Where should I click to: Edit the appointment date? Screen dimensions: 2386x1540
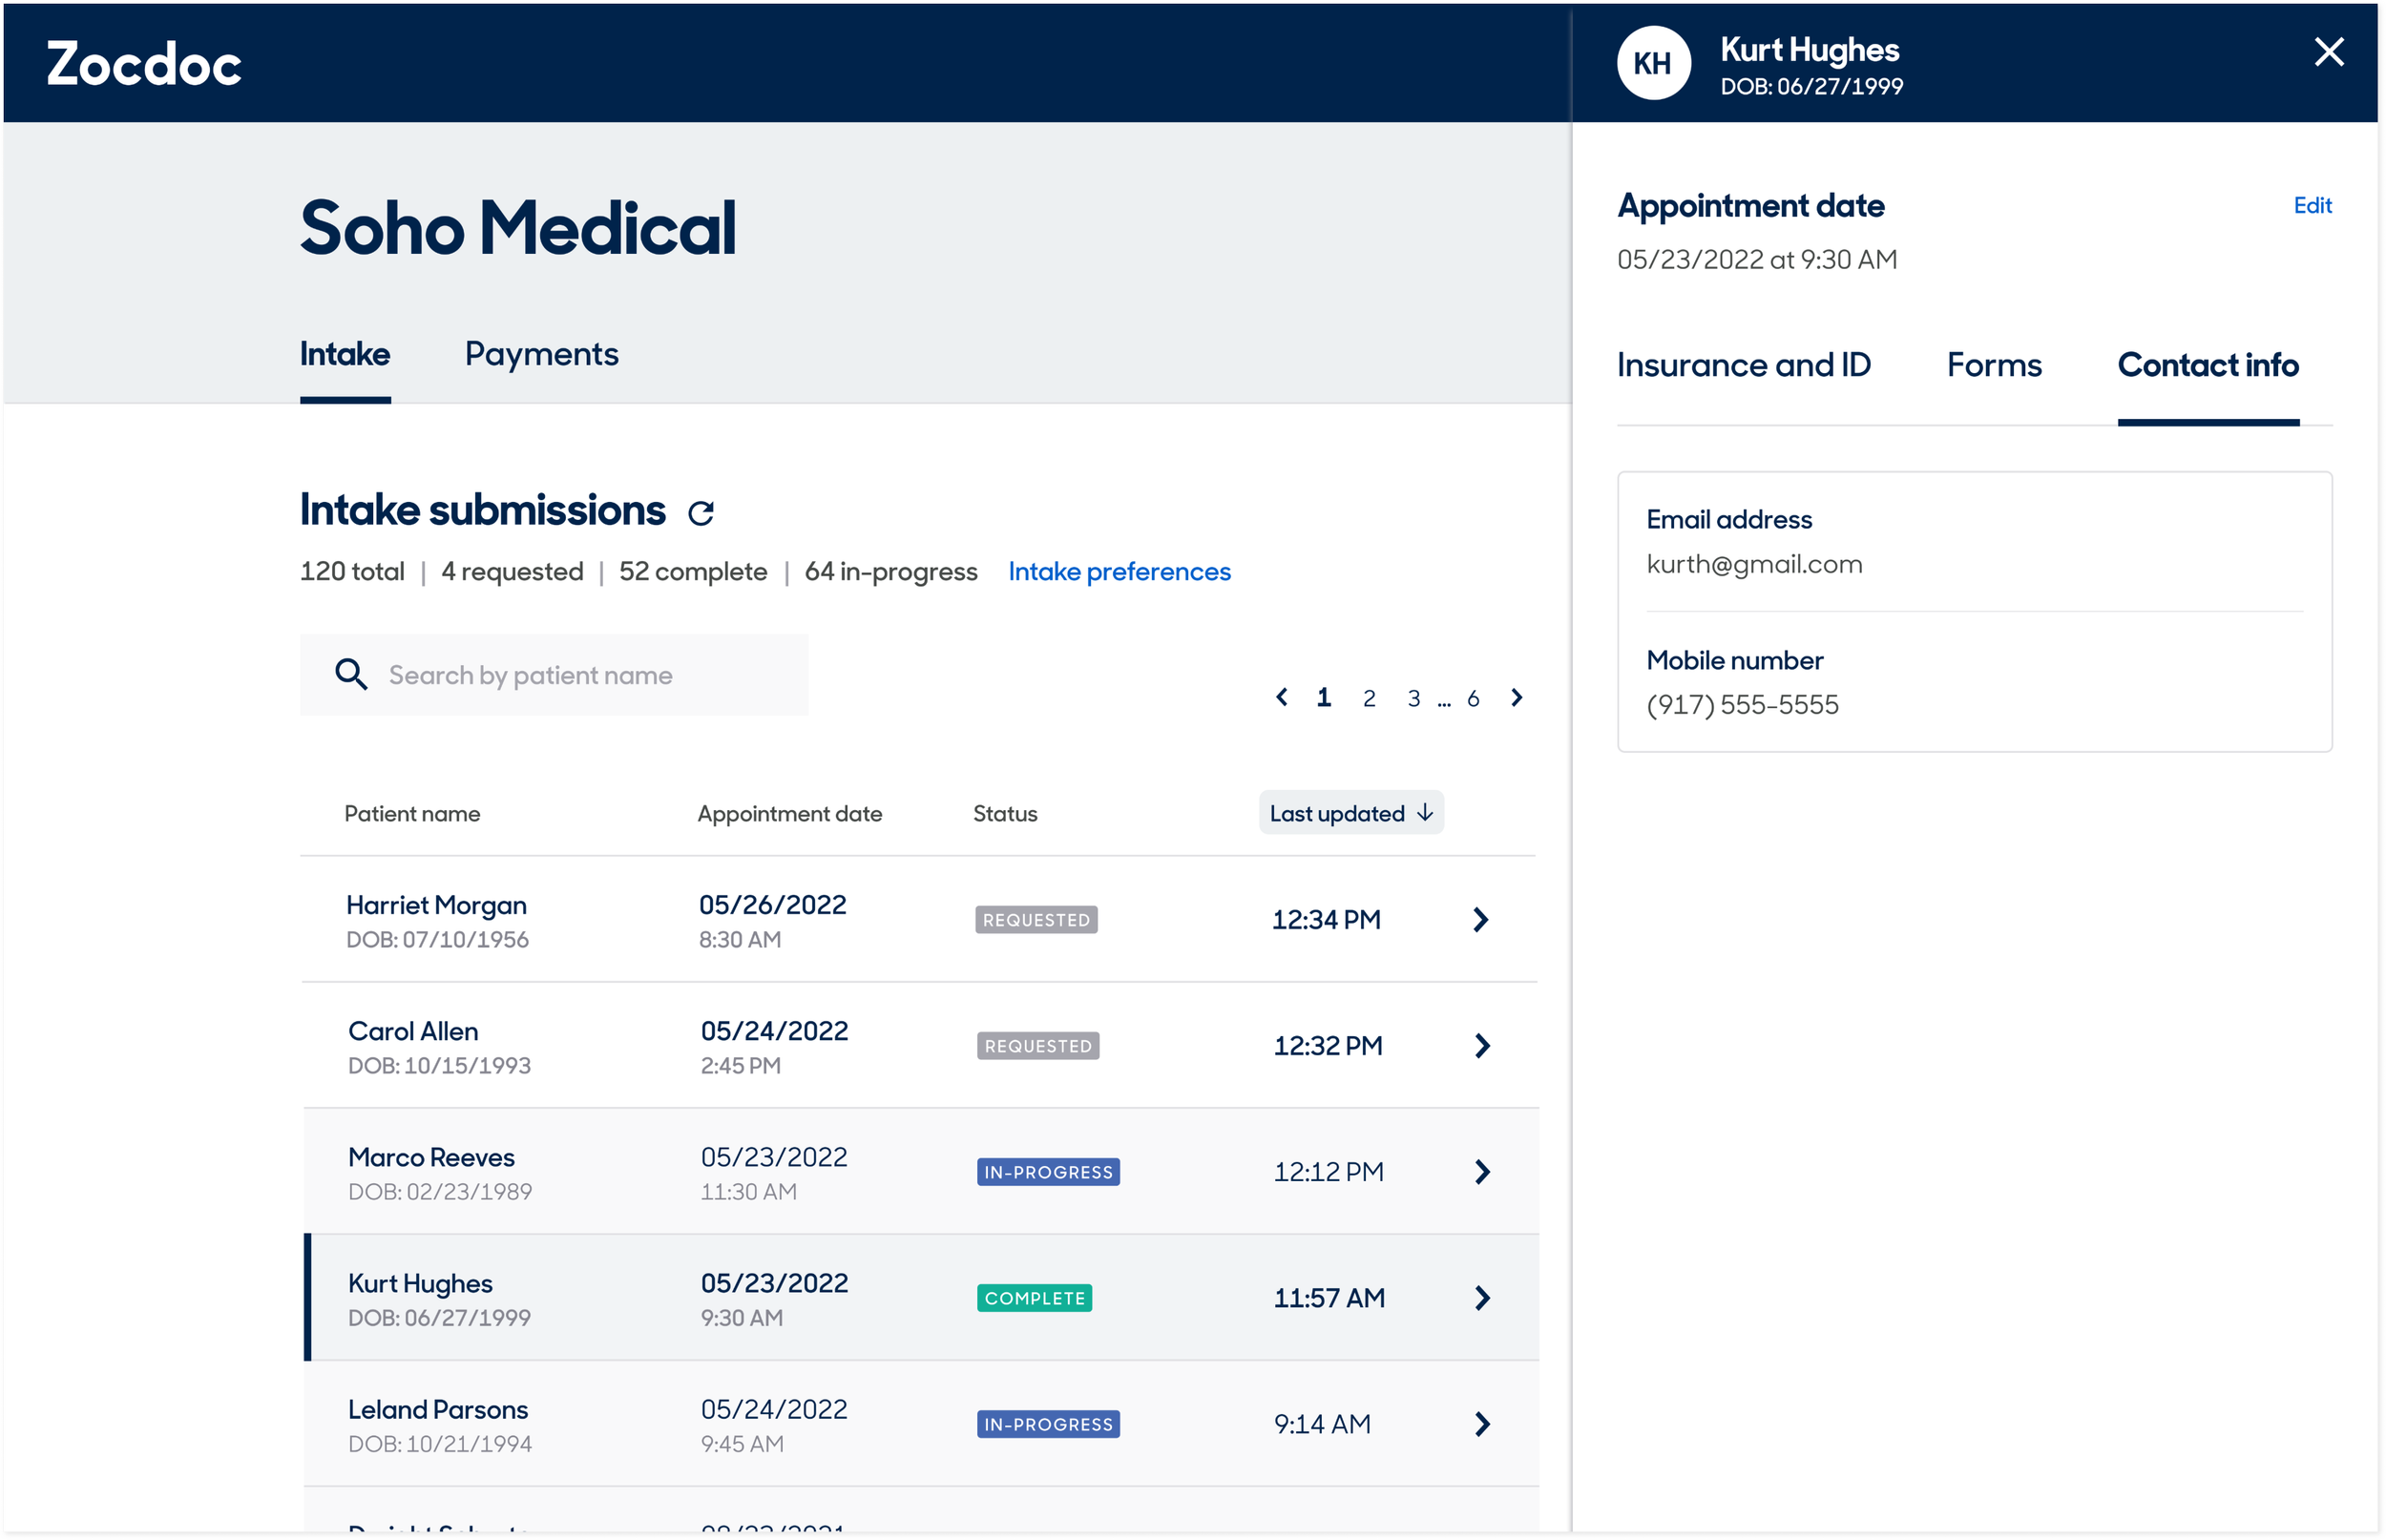[2311, 205]
